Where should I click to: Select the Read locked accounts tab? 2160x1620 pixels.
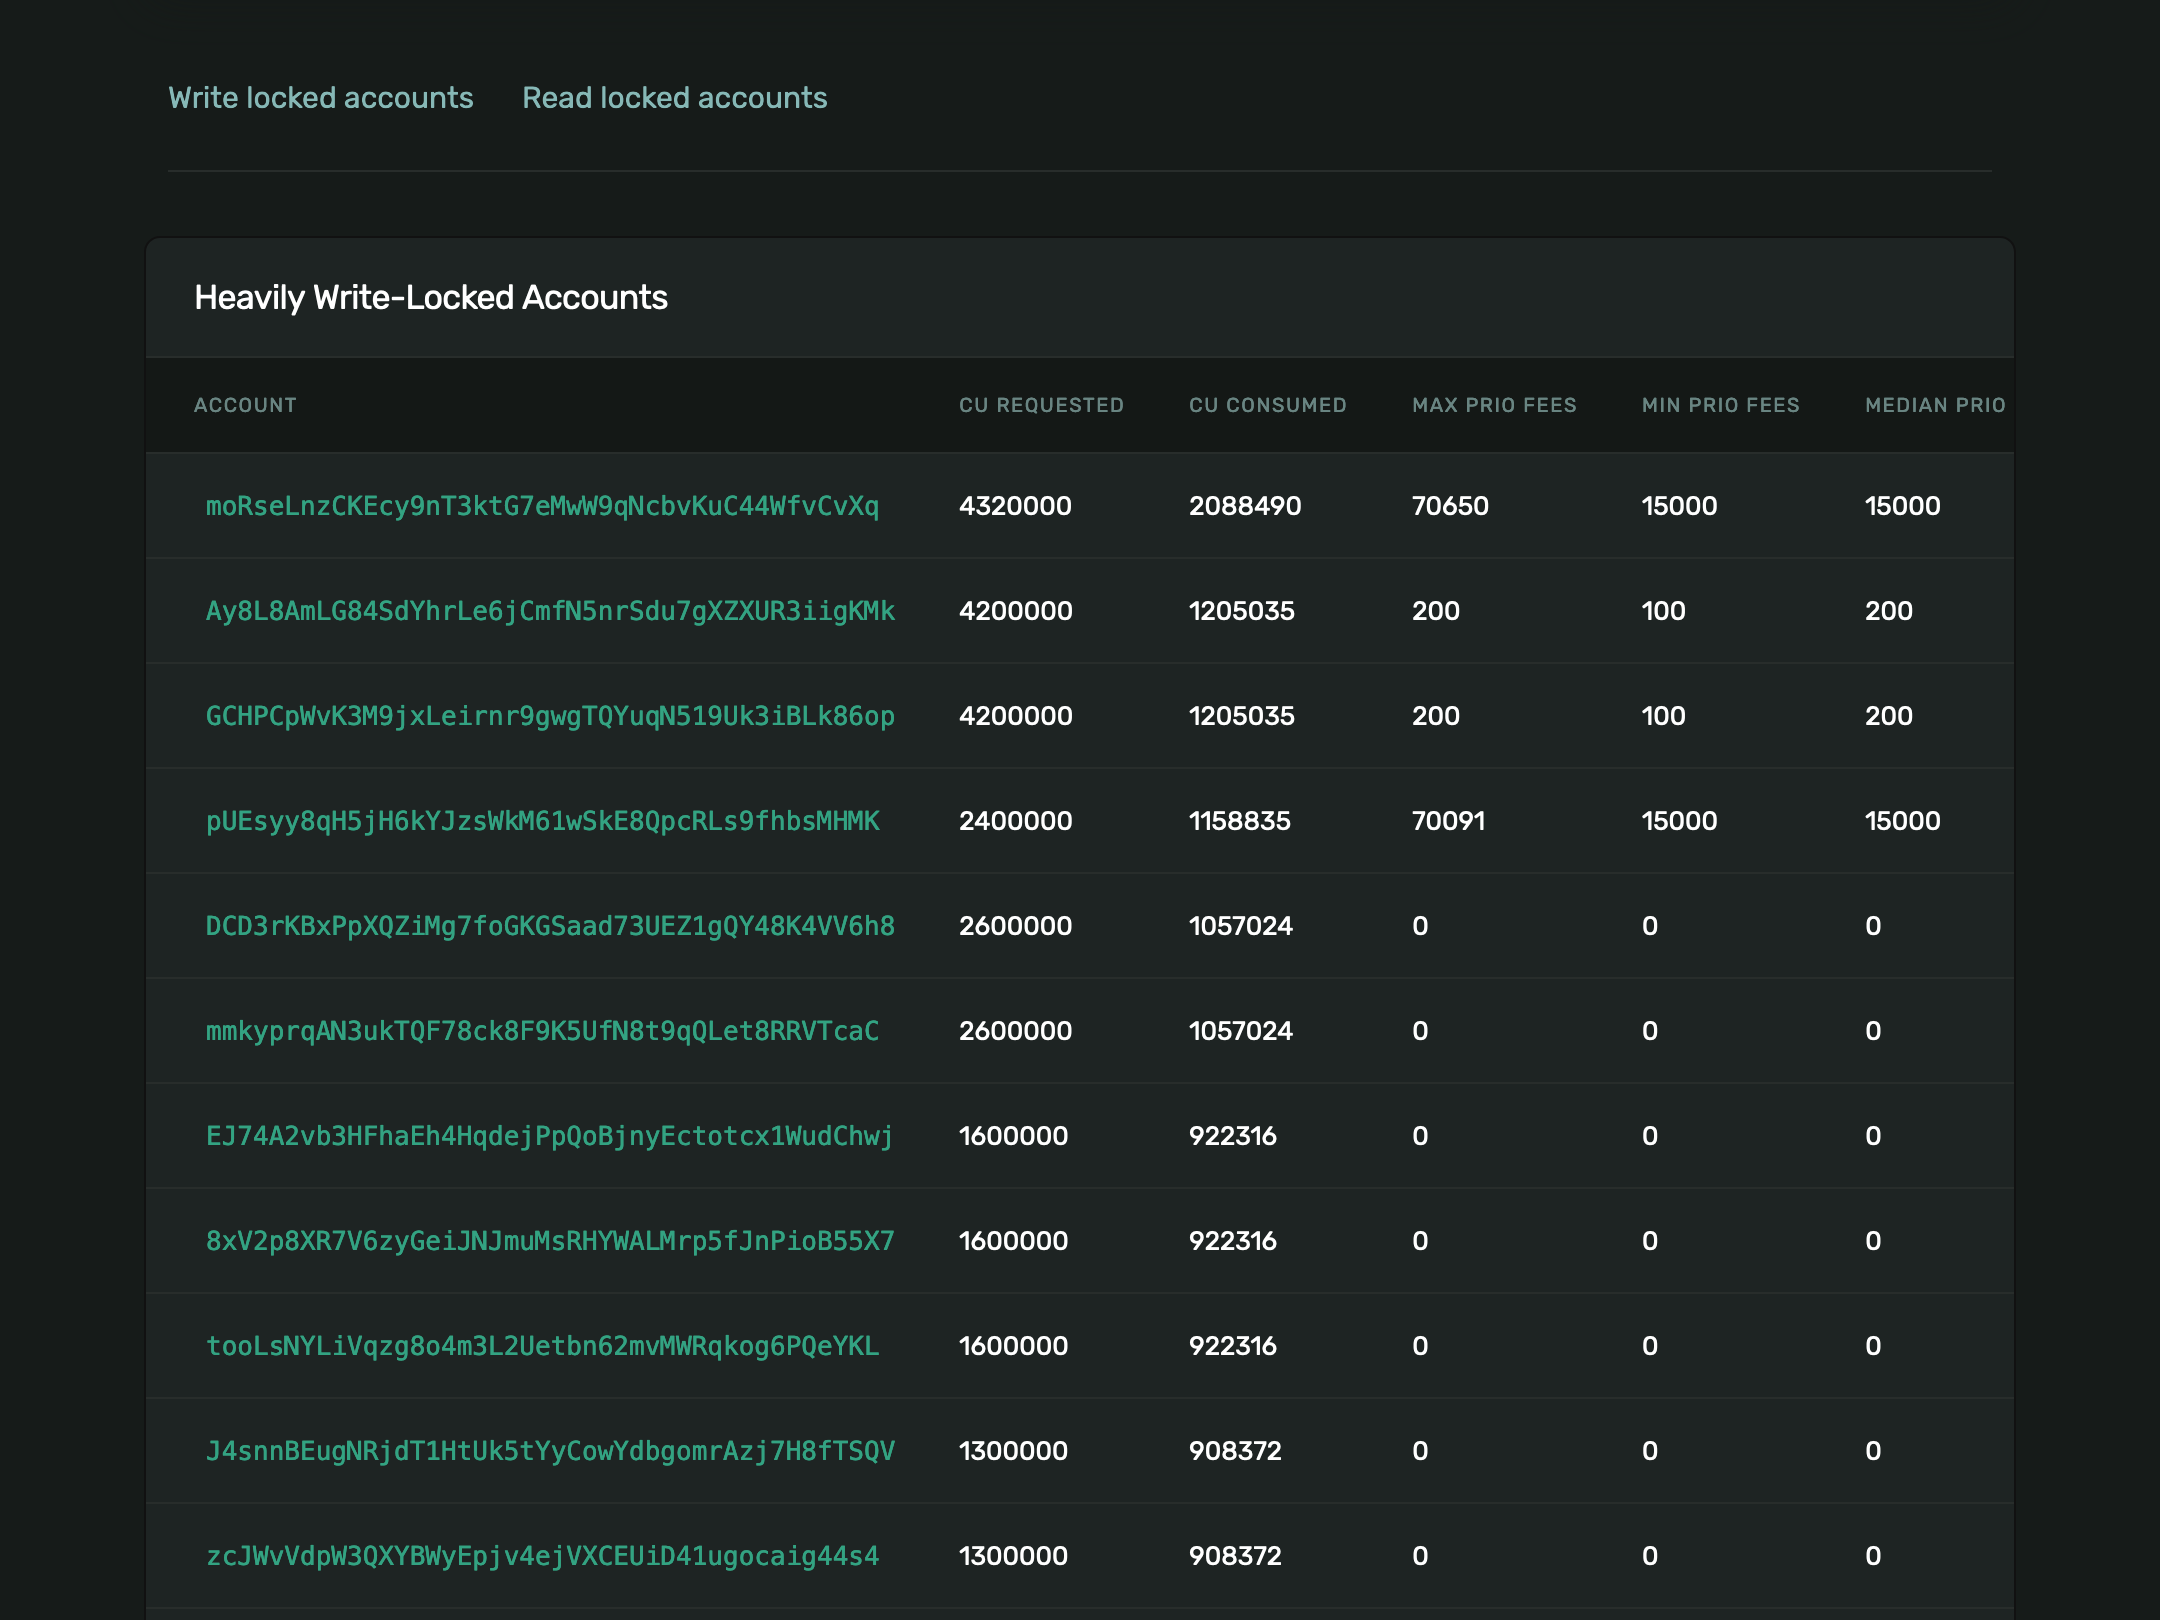[x=675, y=97]
